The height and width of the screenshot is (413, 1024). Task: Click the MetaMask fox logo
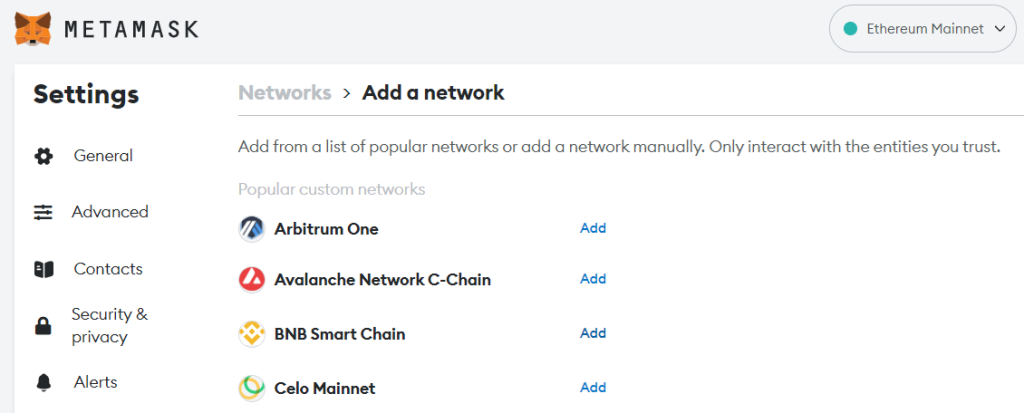coord(33,29)
